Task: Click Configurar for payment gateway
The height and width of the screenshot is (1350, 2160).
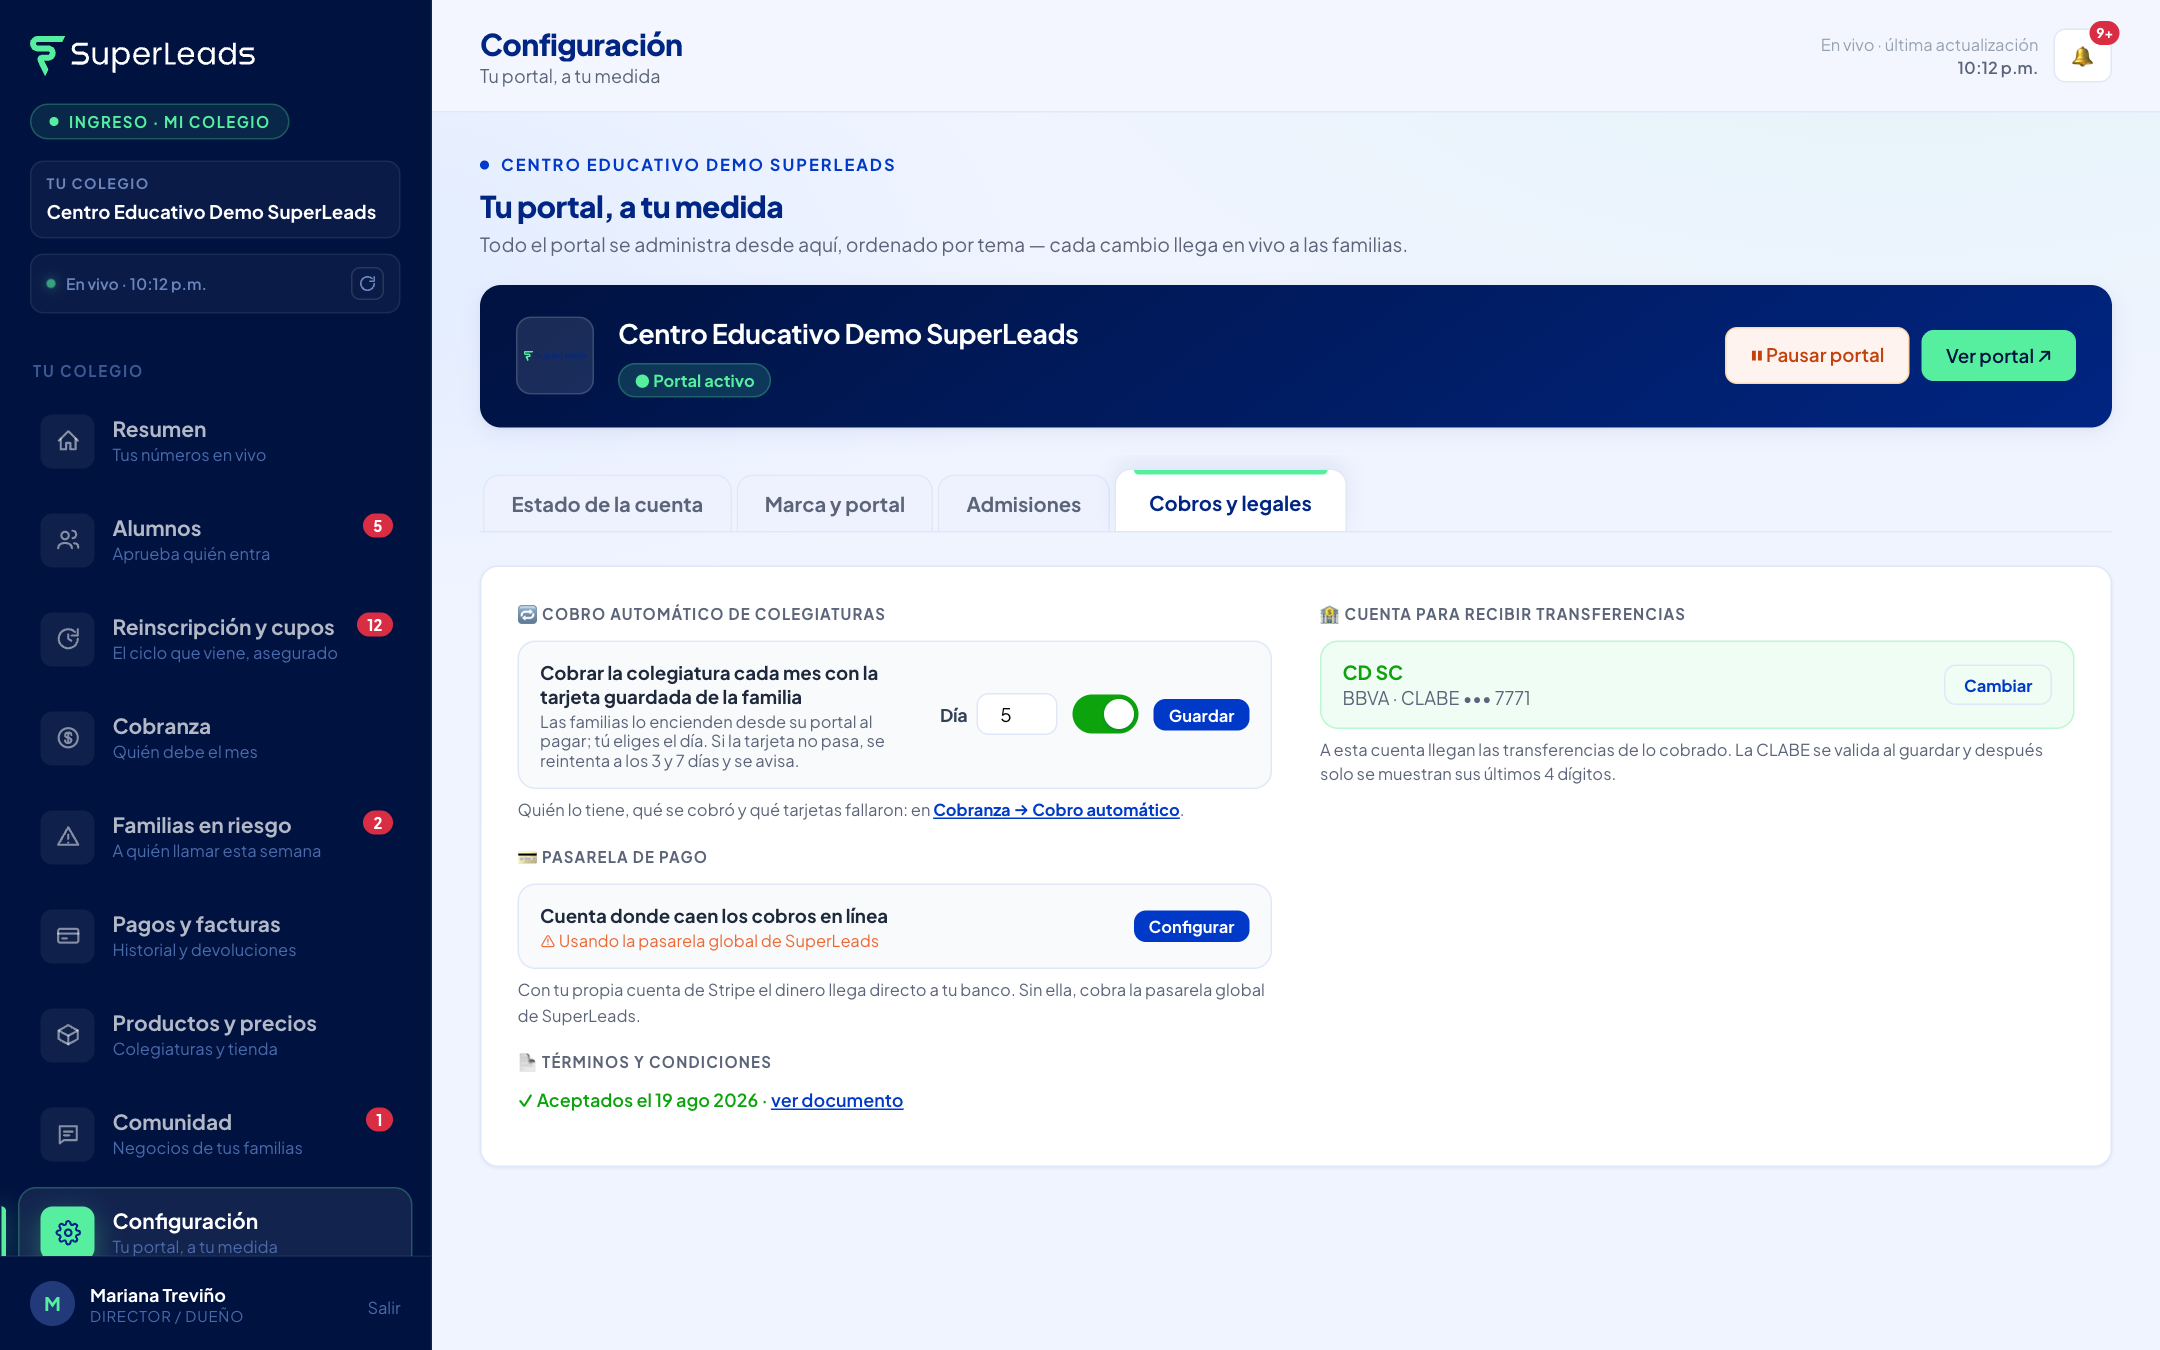Action: click(x=1191, y=926)
